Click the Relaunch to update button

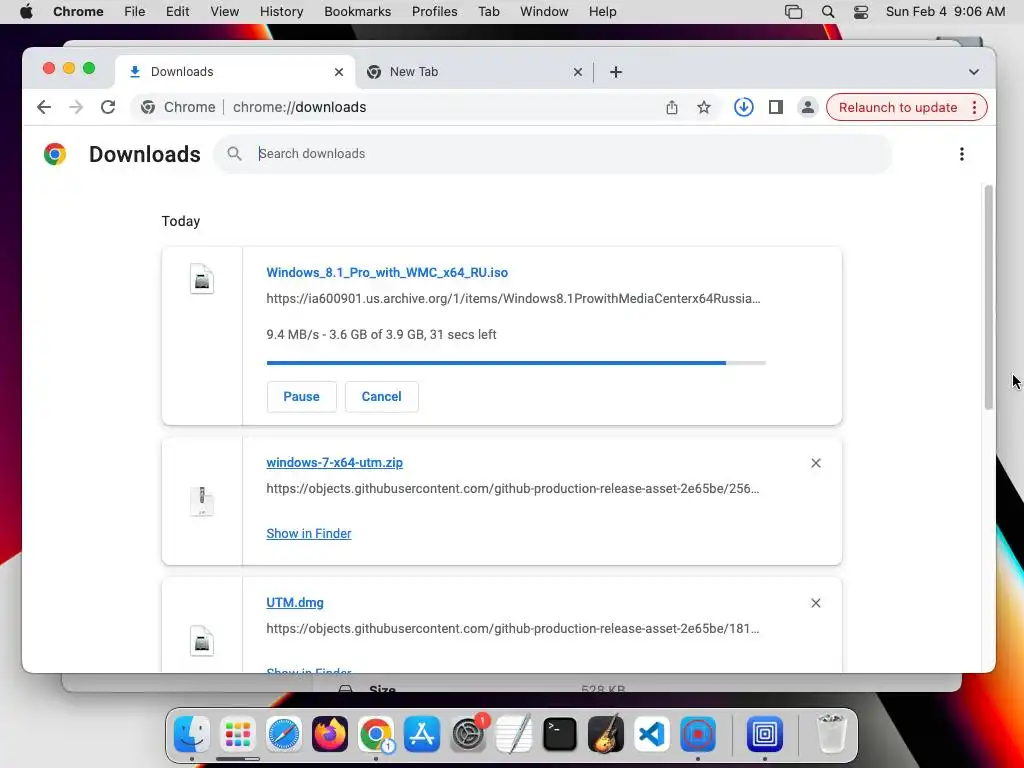tap(897, 107)
